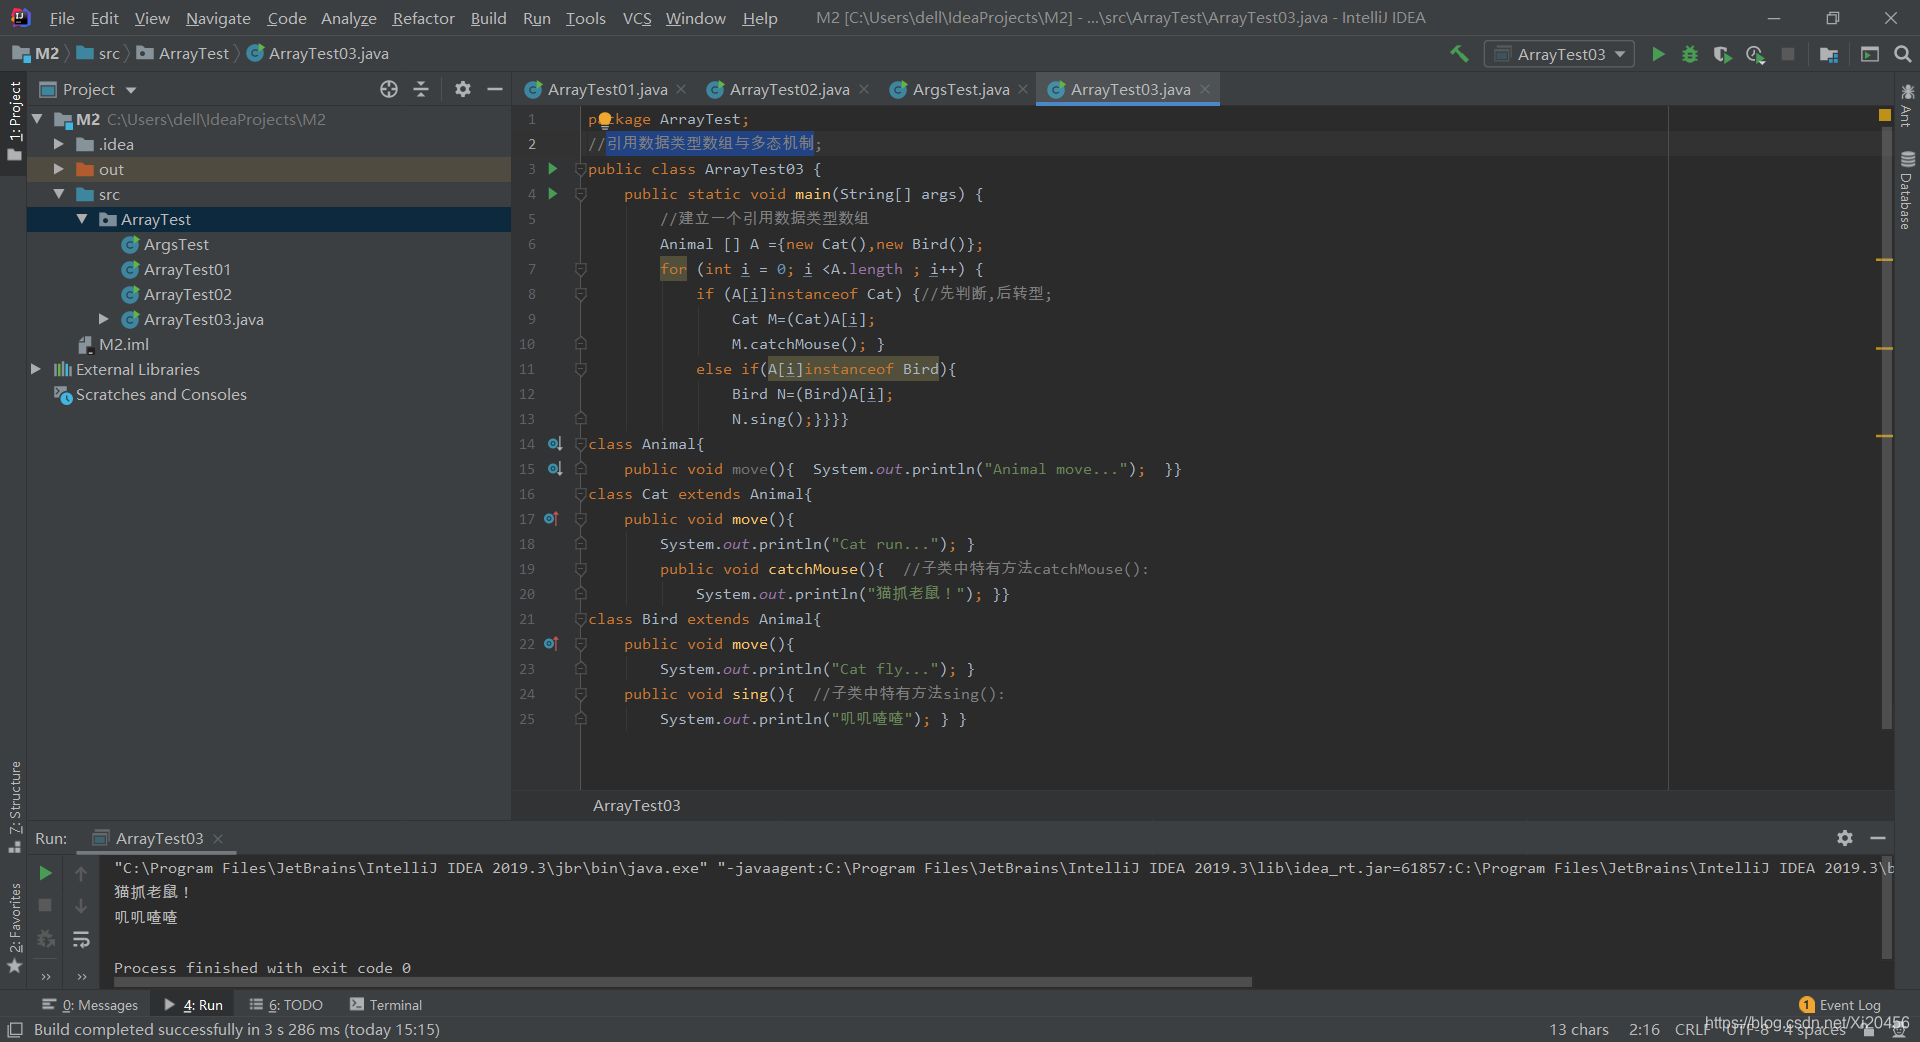Click the Run with Profiler icon
This screenshot has height=1042, width=1920.
(x=1755, y=54)
